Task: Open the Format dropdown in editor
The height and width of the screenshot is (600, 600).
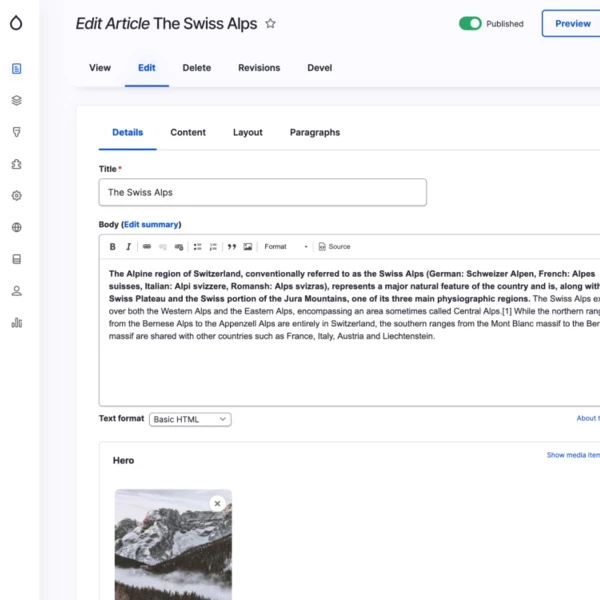Action: tap(286, 247)
